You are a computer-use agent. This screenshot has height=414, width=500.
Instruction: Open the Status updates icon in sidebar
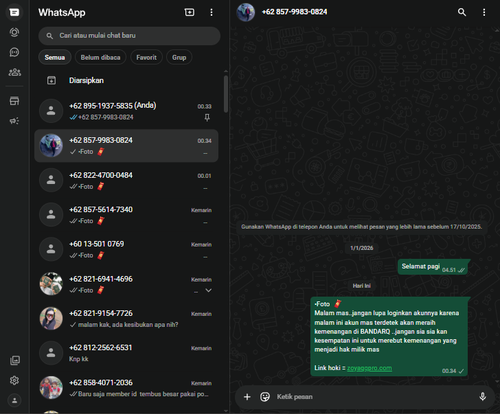point(14,32)
